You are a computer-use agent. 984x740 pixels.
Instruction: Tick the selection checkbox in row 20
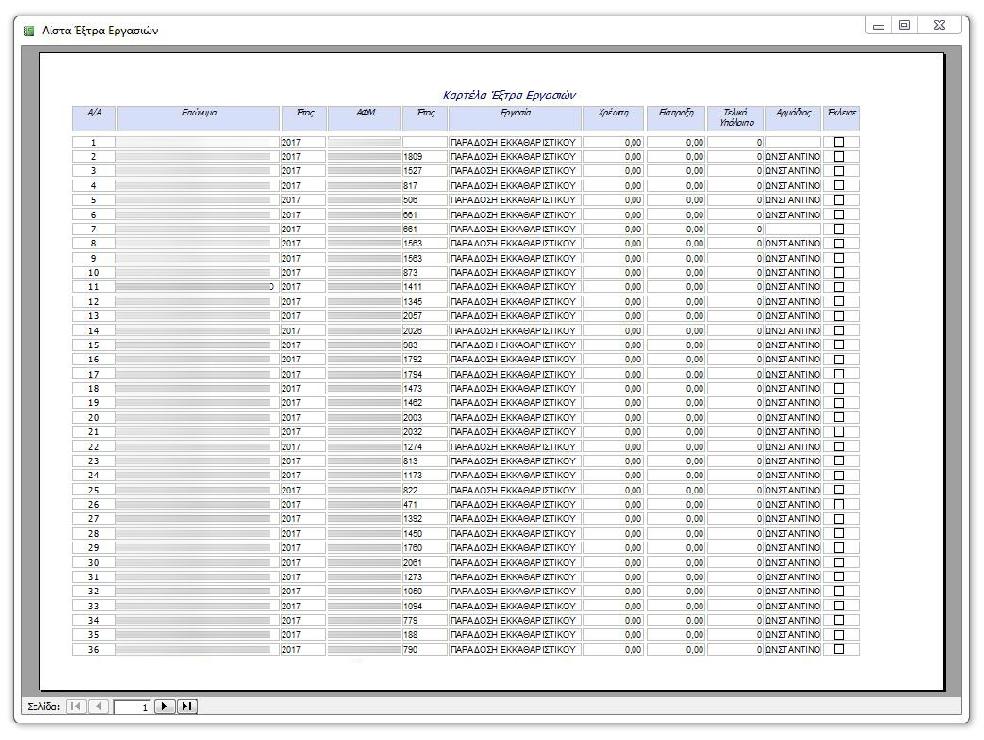(839, 417)
